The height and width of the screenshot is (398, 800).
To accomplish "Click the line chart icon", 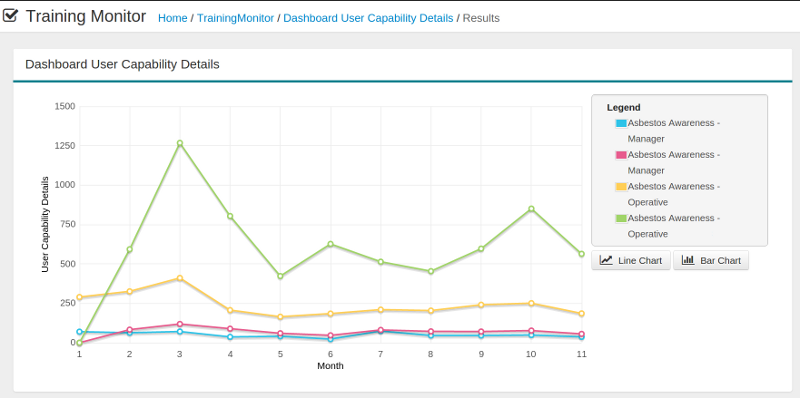I will 606,260.
